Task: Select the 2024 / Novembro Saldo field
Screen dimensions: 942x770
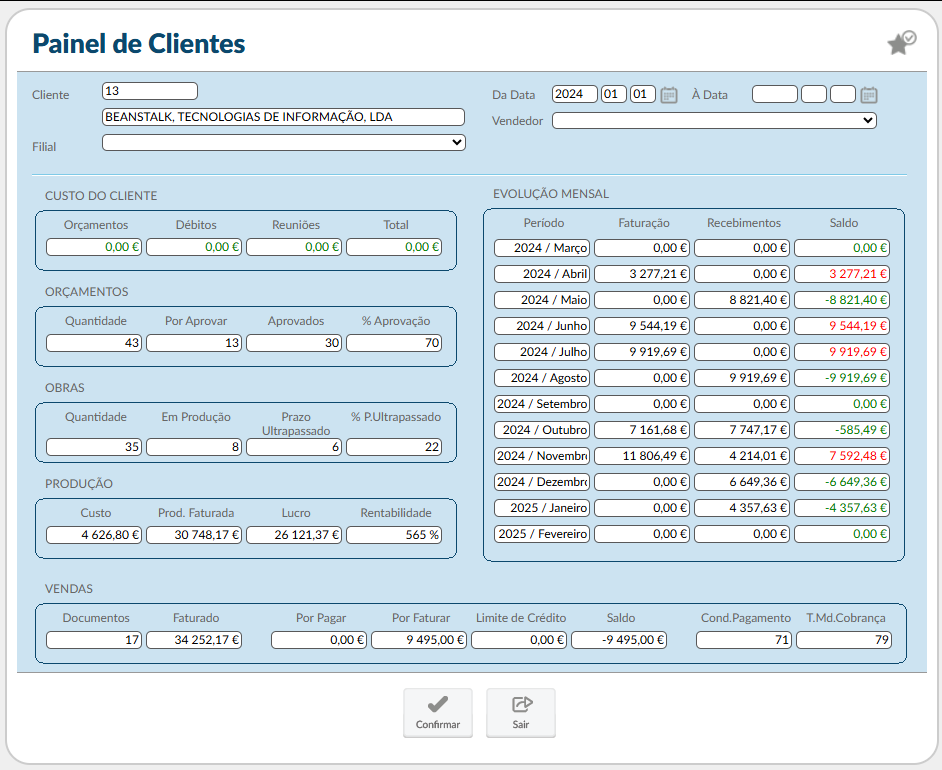Action: 842,456
